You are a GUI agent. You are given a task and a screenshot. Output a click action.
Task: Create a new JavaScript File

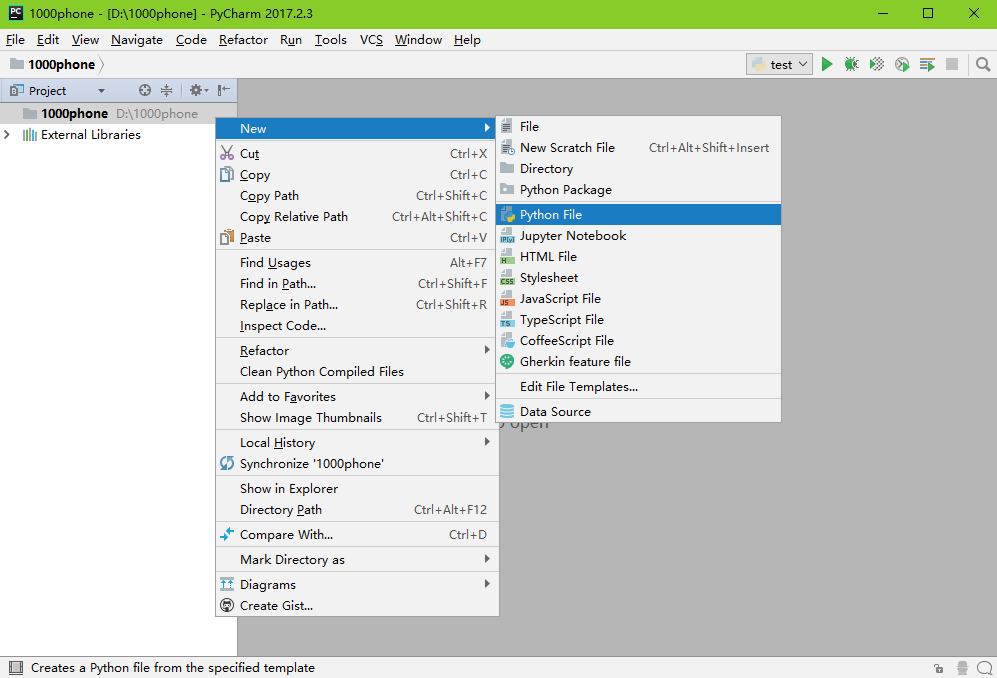638,298
